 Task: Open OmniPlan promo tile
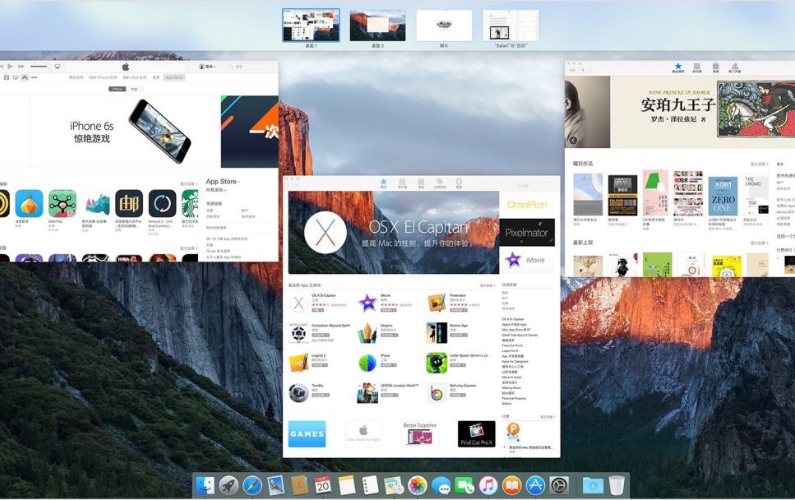point(527,204)
